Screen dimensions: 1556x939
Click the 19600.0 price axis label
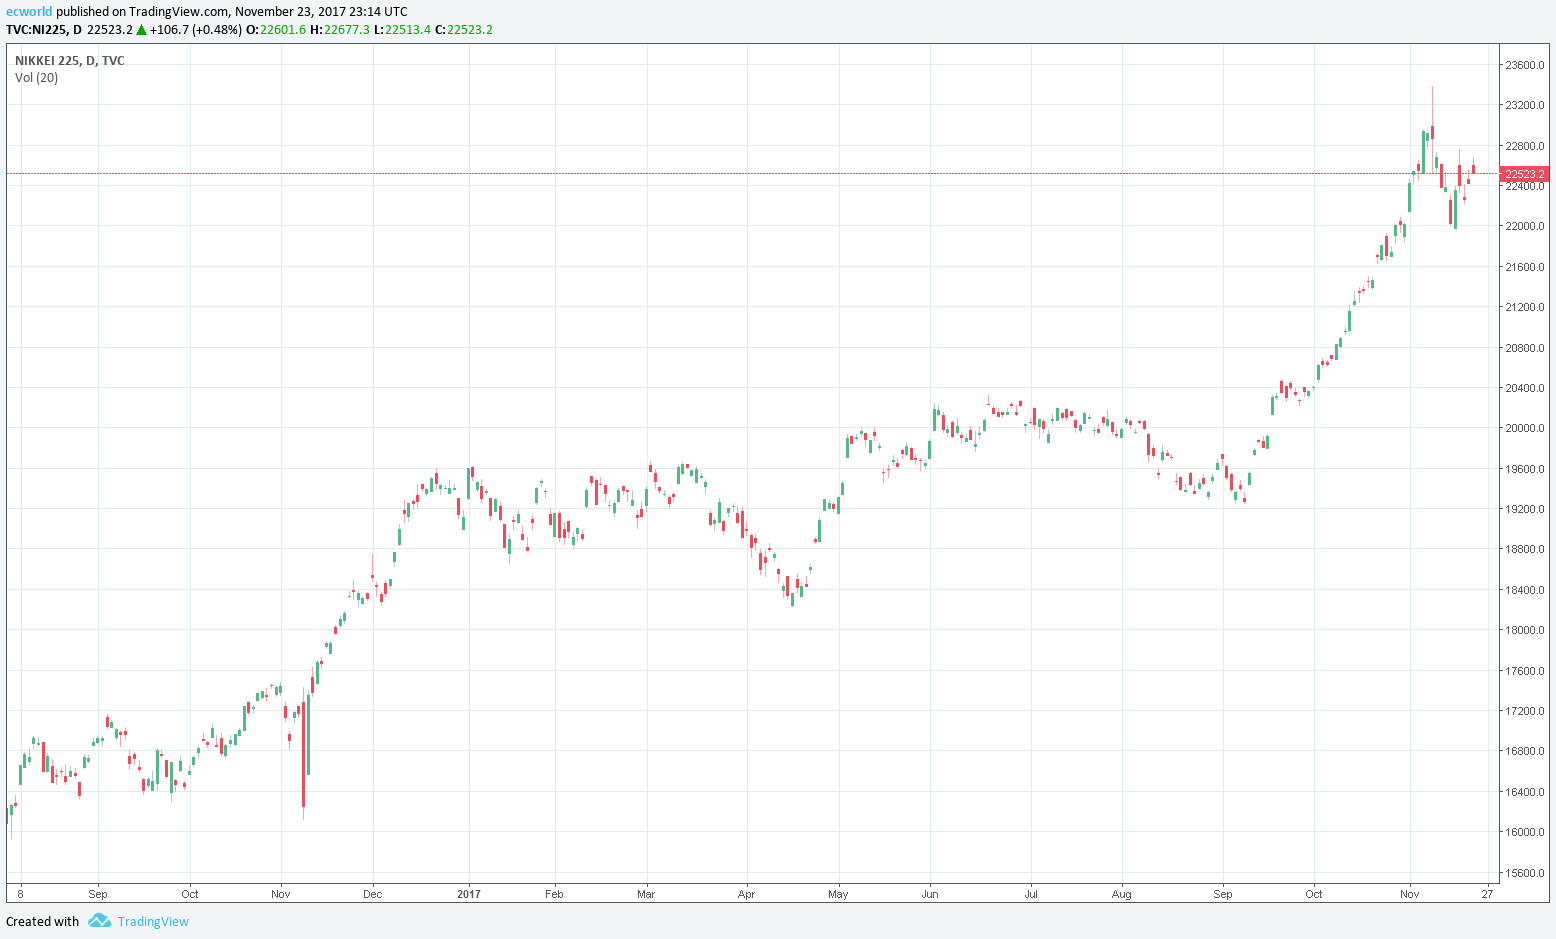click(x=1525, y=469)
